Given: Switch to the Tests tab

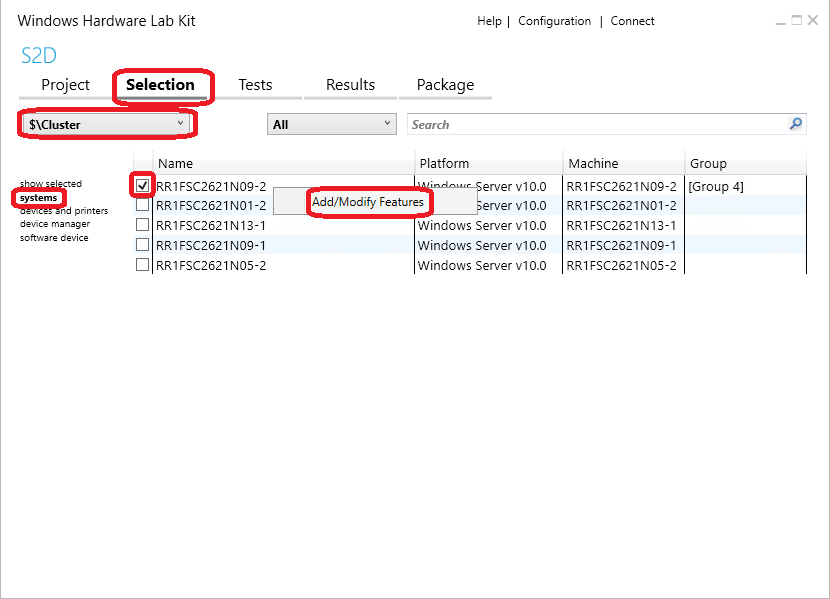Looking at the screenshot, I should [x=255, y=84].
